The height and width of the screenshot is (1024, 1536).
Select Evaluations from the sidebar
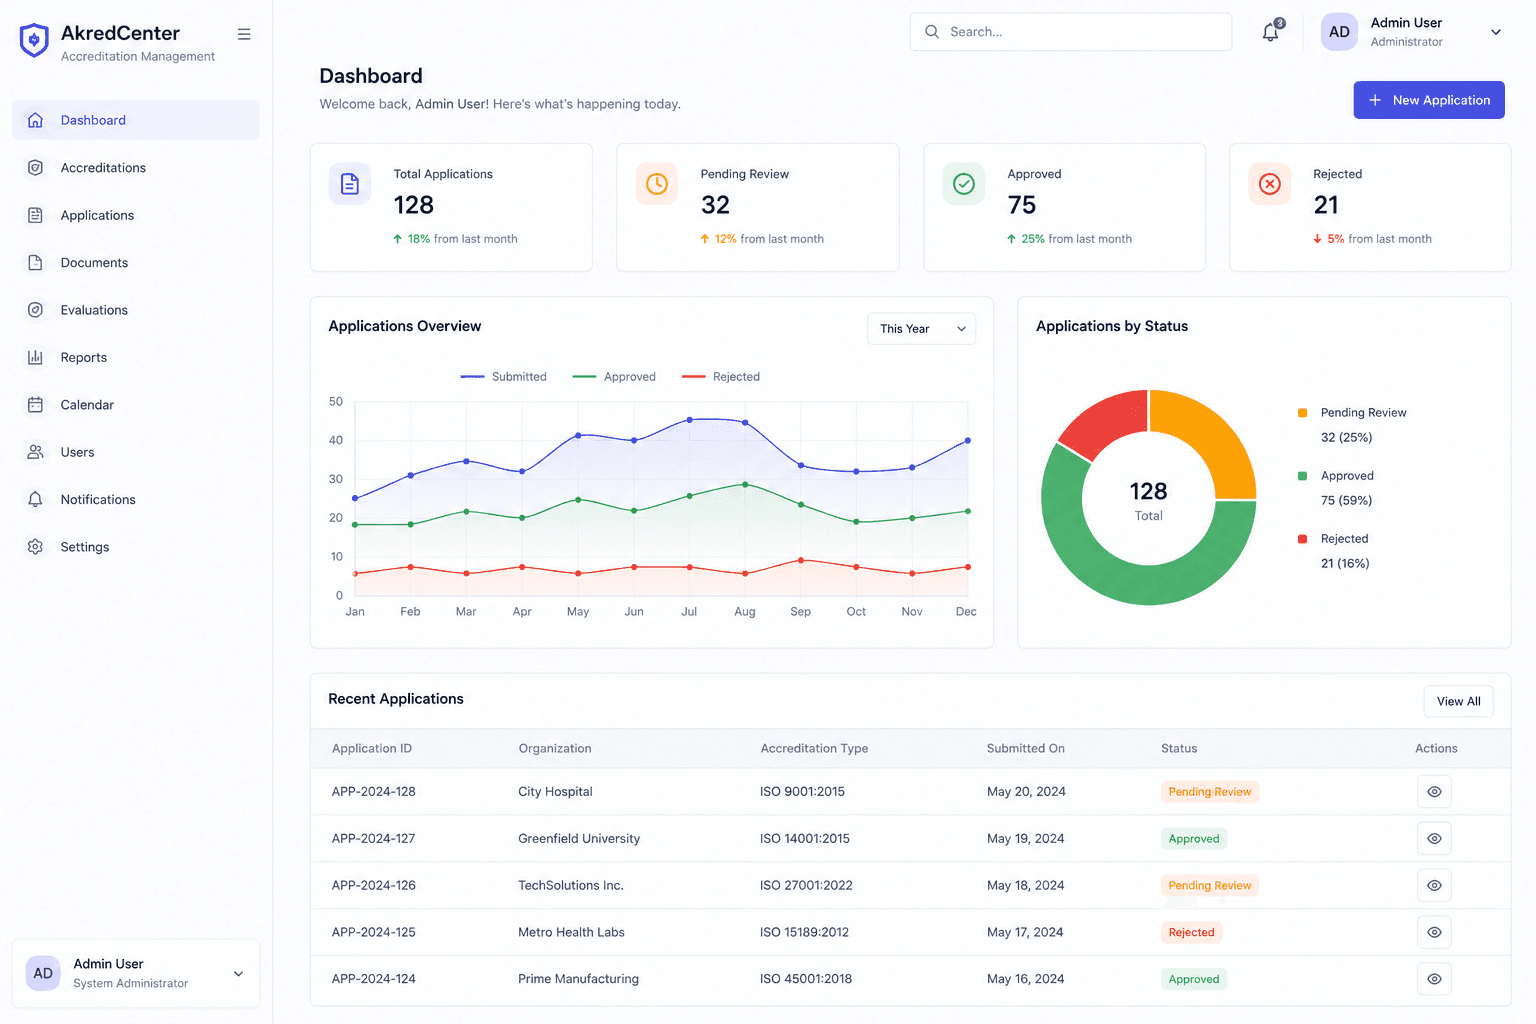(x=136, y=310)
